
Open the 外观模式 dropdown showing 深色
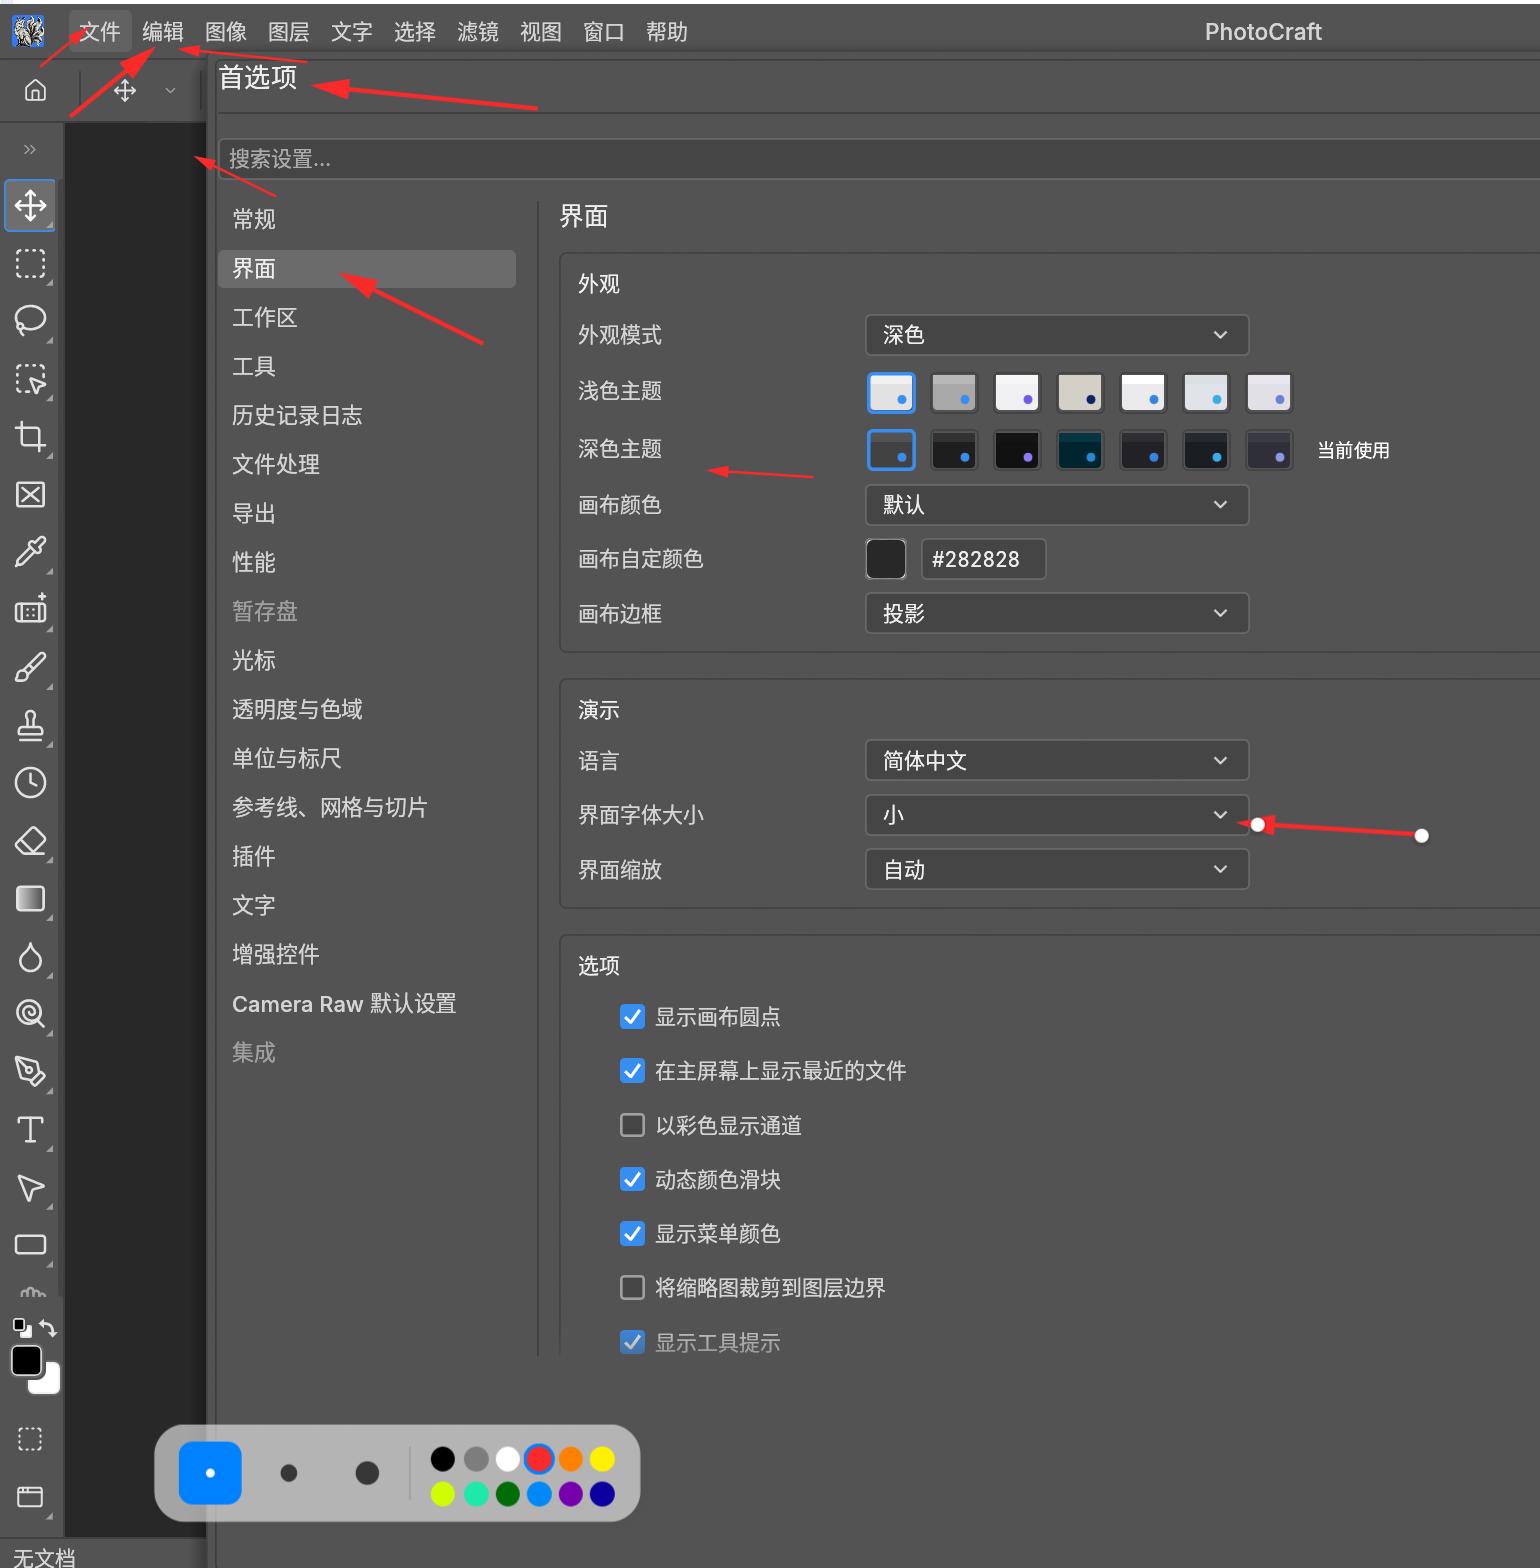coord(1057,335)
